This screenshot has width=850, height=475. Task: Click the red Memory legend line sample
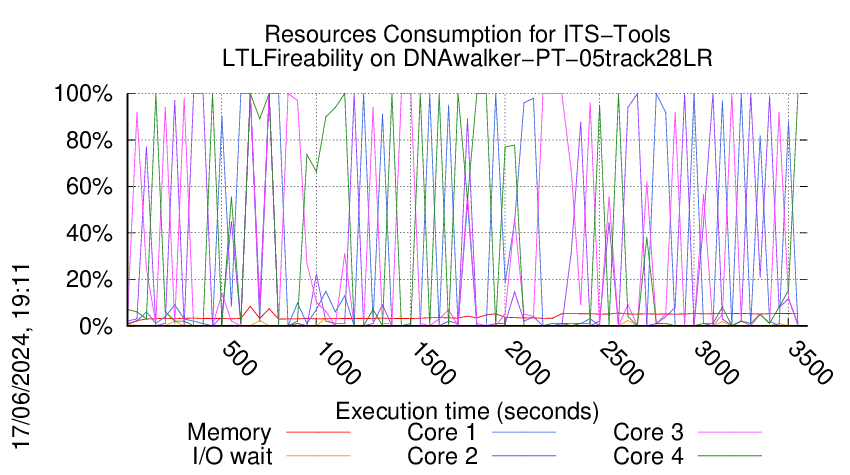point(318,432)
